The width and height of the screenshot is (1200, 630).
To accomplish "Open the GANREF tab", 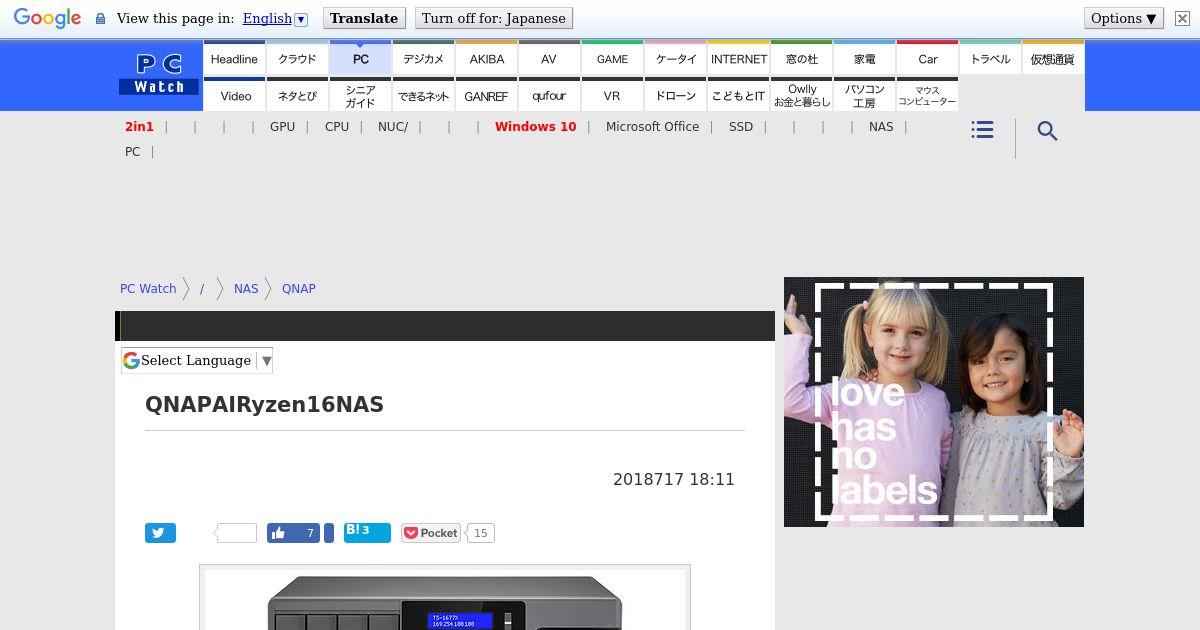I will (487, 96).
